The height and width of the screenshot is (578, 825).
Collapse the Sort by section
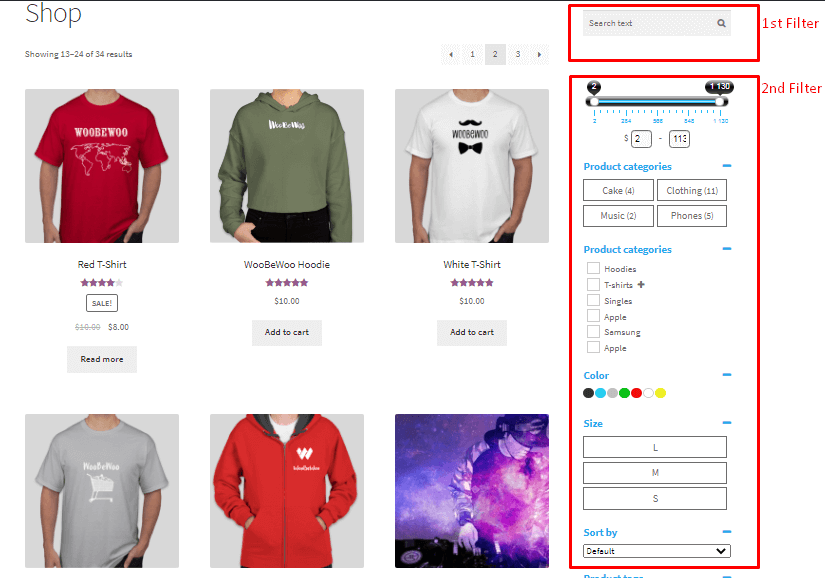click(x=727, y=532)
